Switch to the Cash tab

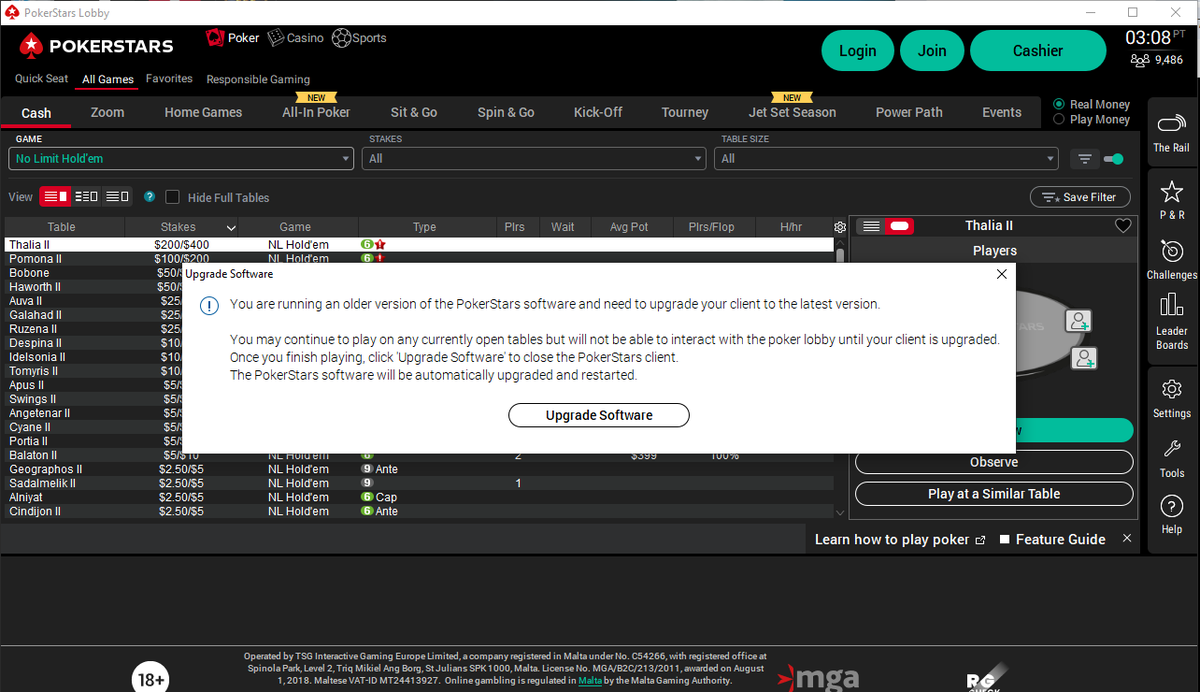[x=36, y=113]
